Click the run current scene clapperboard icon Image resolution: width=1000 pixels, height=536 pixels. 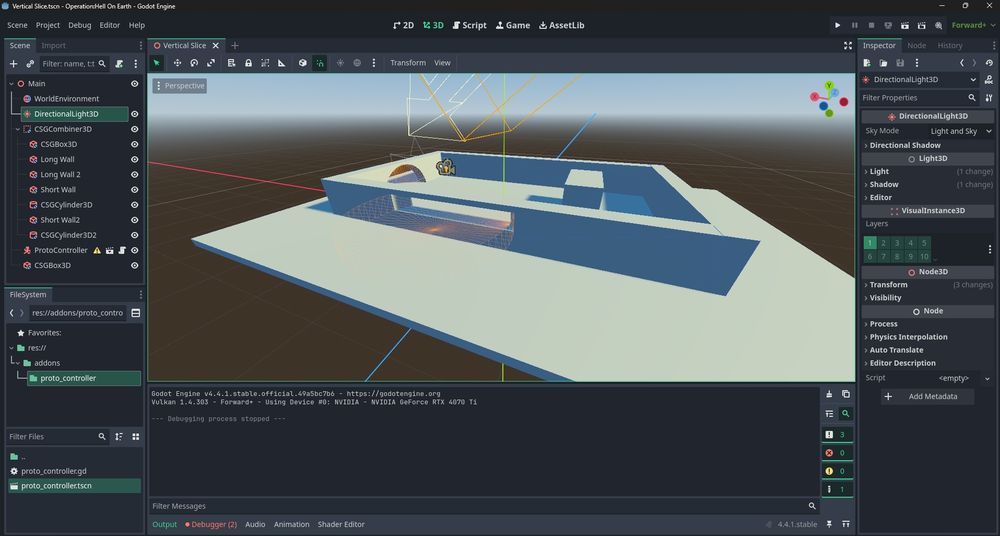coord(904,26)
